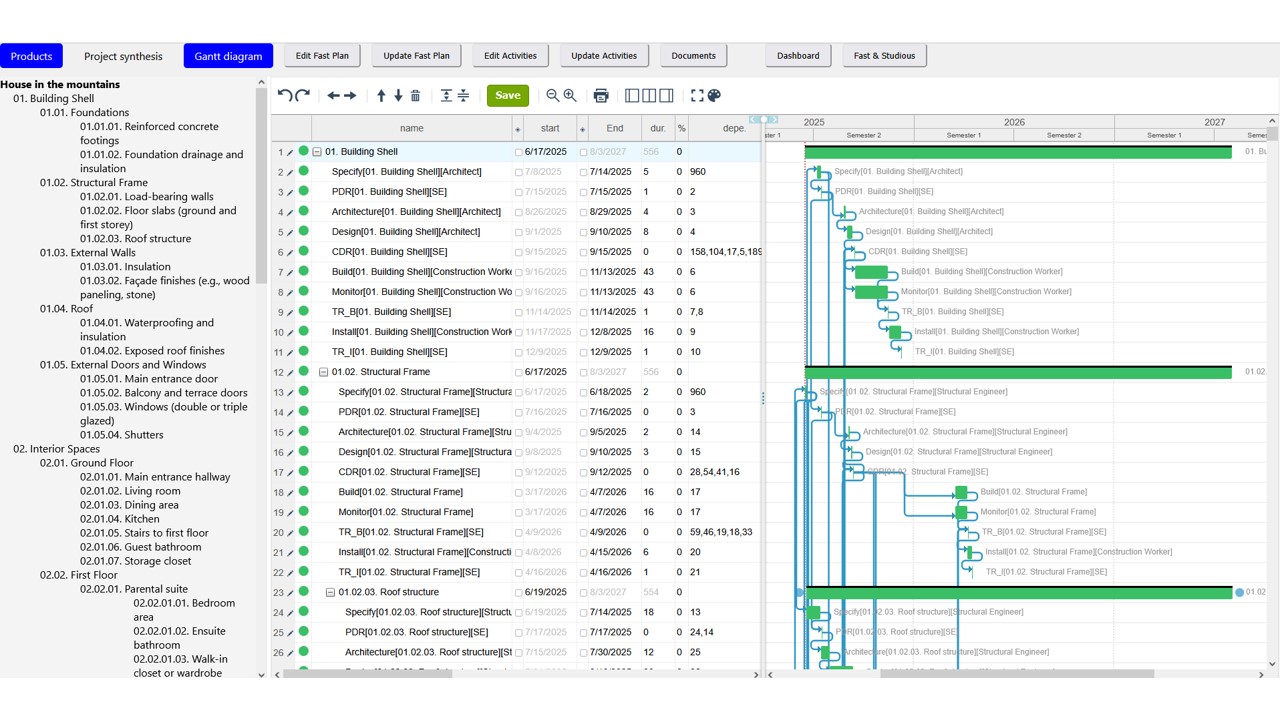The width and height of the screenshot is (1280, 720).
Task: Switch to Products tab
Action: tap(31, 56)
